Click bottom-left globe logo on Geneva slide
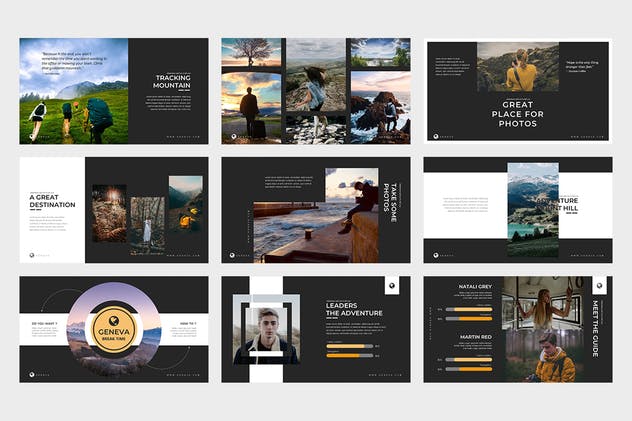The height and width of the screenshot is (421, 632). 32,375
